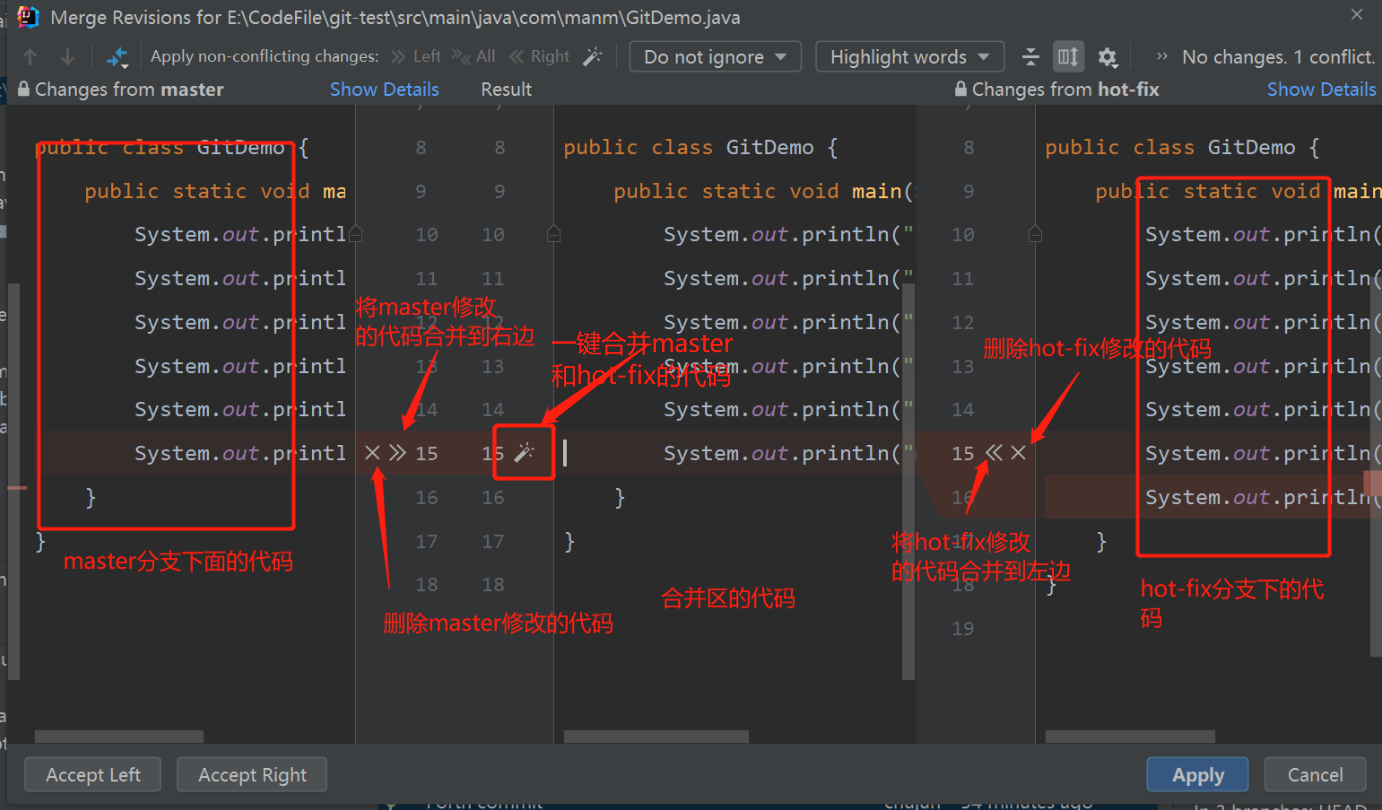Apply All non-conflicting changes
Image resolution: width=1382 pixels, height=810 pixels.
pyautogui.click(x=474, y=57)
